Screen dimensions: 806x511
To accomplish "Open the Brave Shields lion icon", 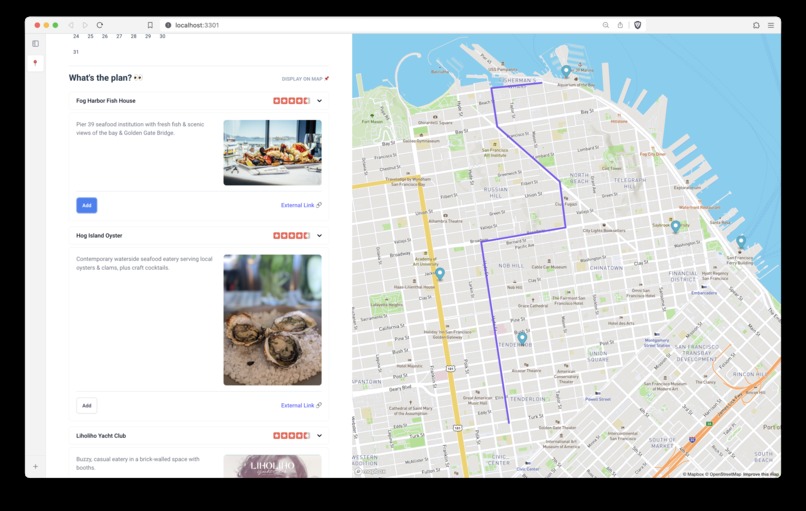I will (637, 25).
